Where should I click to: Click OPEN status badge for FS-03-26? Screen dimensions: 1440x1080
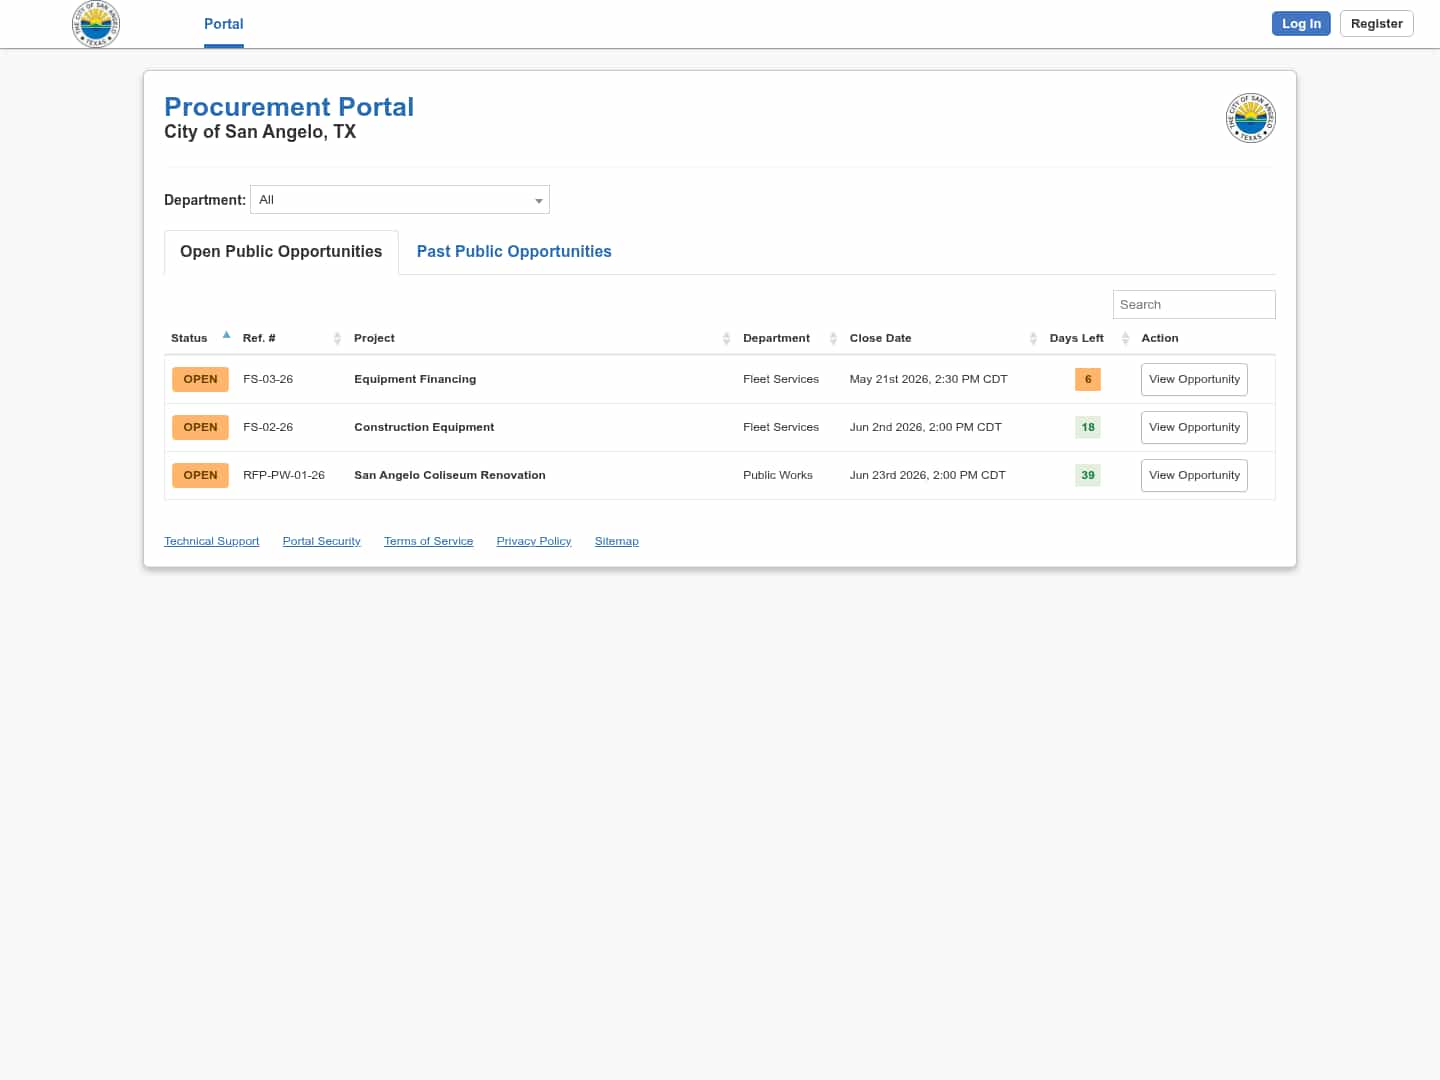click(200, 379)
